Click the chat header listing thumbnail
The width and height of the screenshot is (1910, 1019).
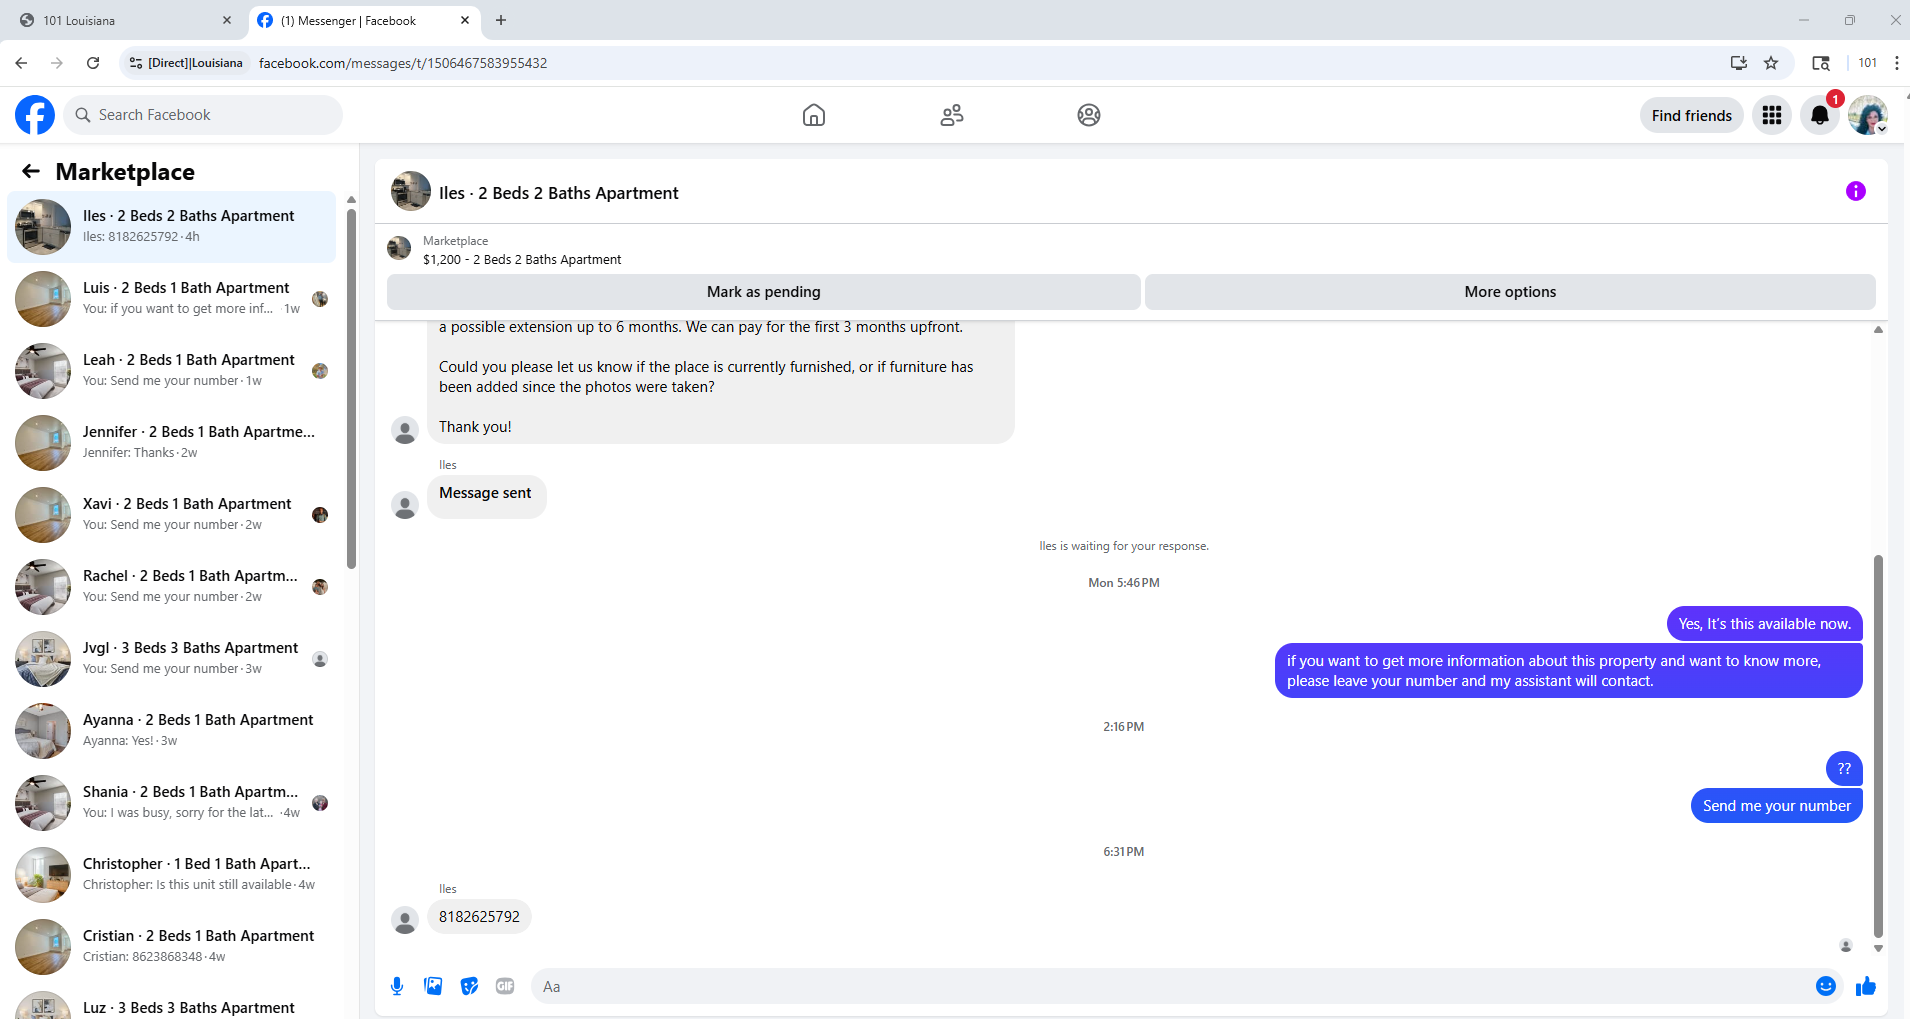[411, 191]
